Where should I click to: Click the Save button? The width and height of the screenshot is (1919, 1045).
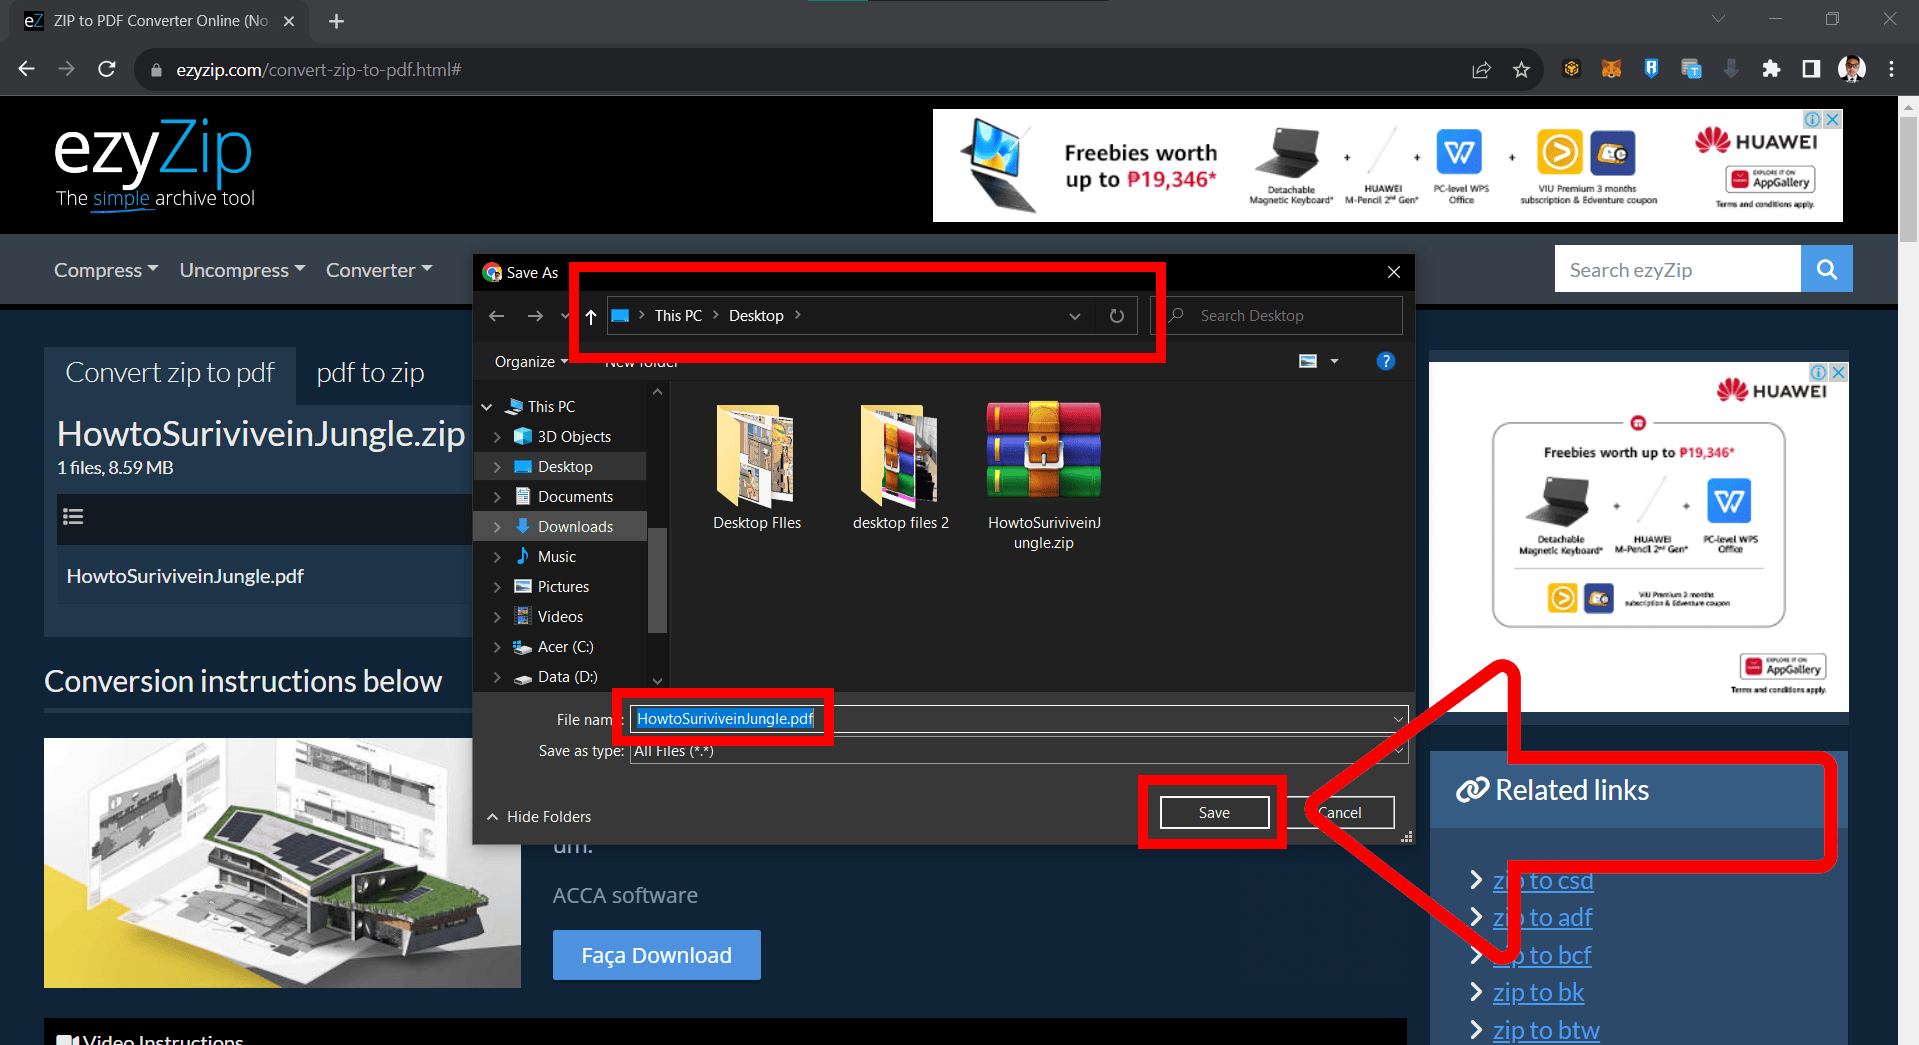click(1214, 812)
